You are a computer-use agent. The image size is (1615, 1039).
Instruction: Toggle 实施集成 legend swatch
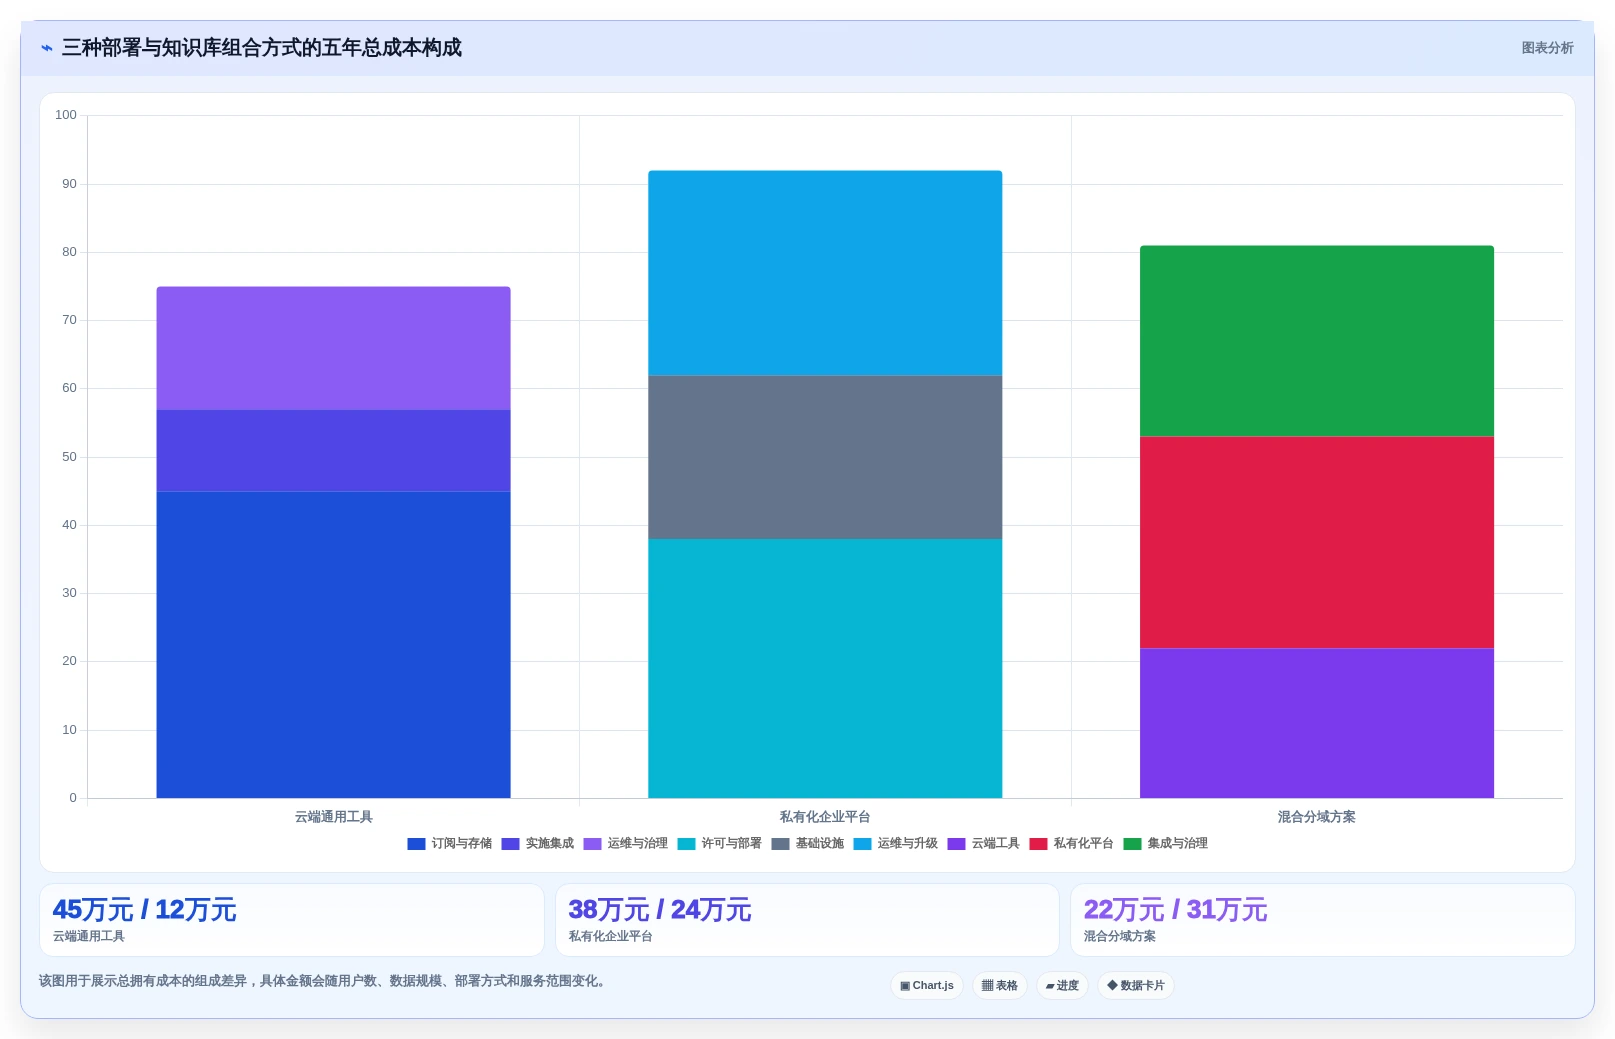(511, 844)
